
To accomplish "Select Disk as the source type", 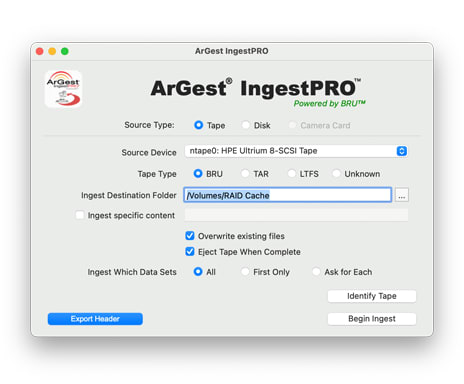I will tap(246, 125).
